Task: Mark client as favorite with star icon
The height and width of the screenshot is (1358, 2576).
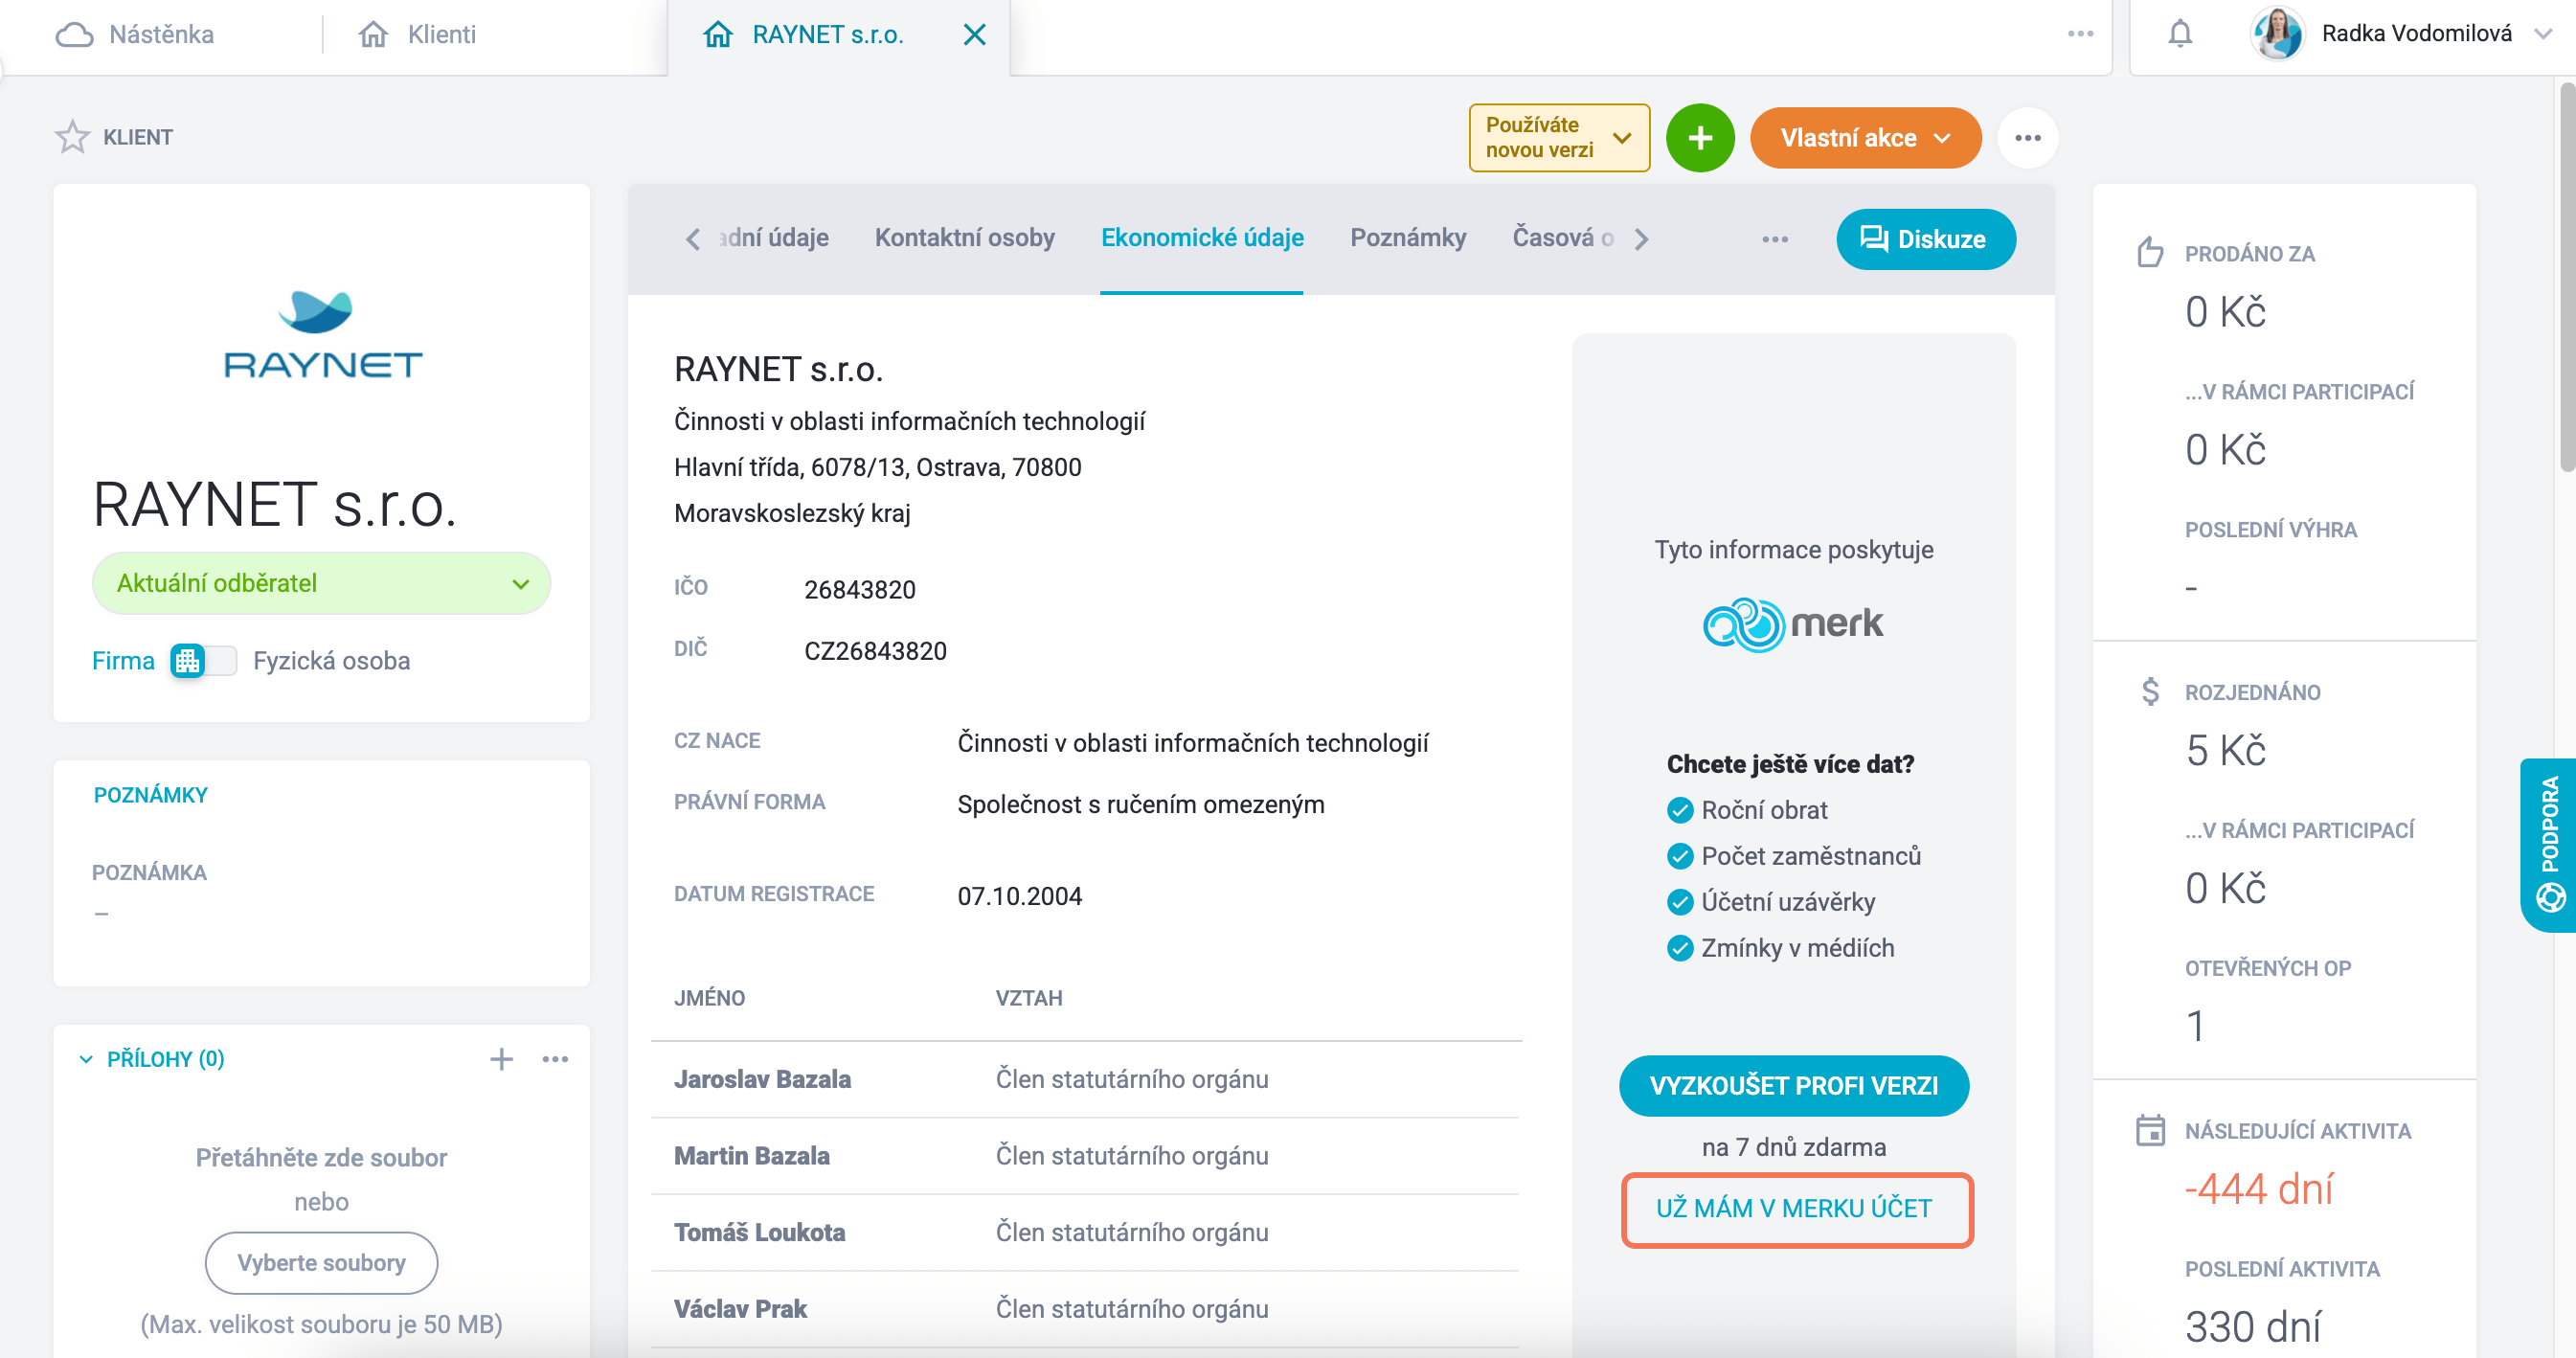Action: (x=72, y=137)
